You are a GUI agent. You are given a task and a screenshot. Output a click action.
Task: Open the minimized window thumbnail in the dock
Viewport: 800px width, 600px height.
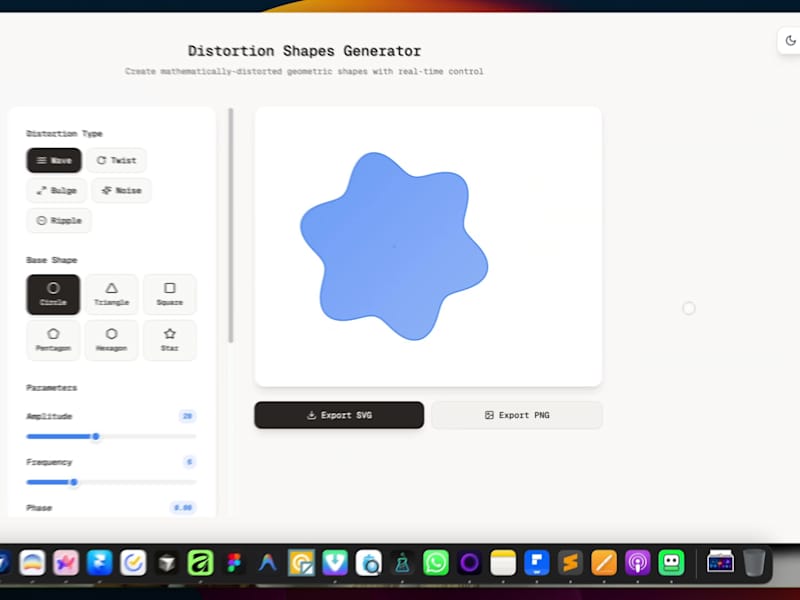tap(720, 562)
